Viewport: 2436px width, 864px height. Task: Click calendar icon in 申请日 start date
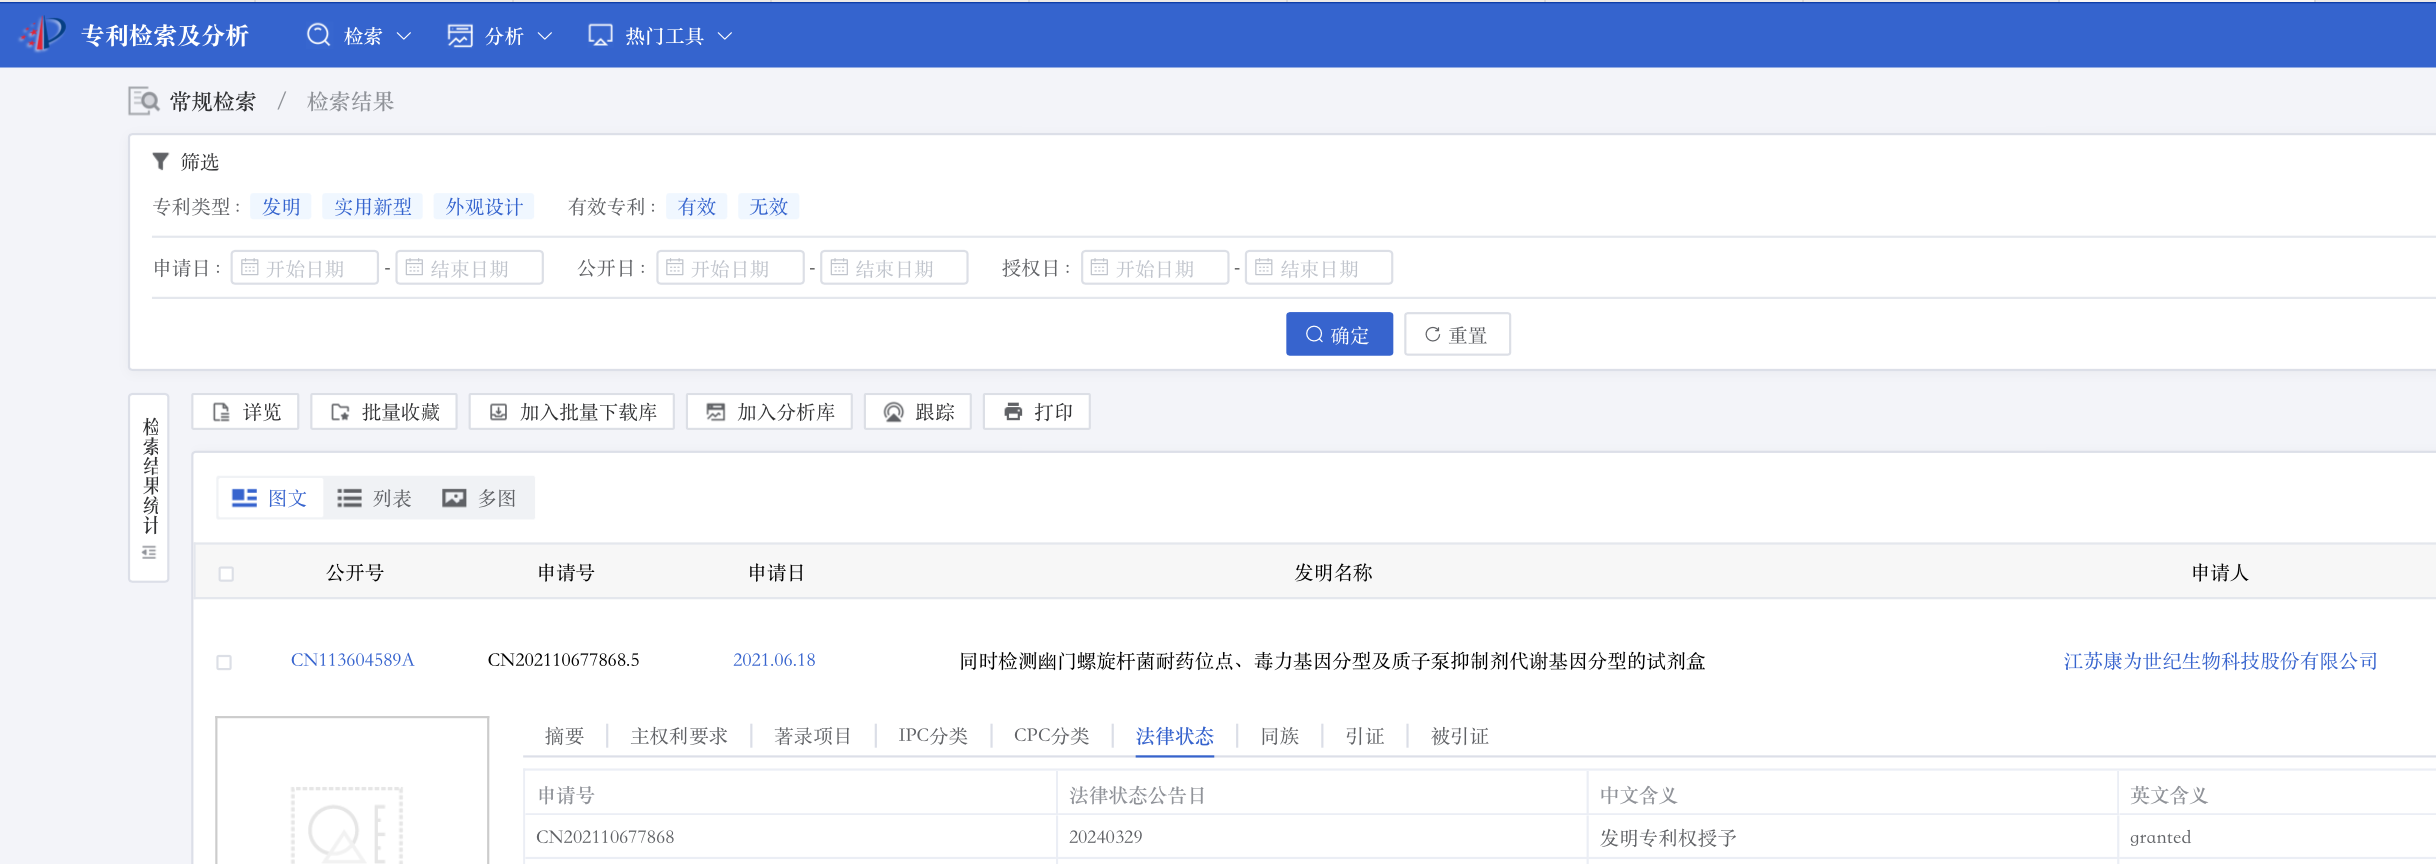tap(250, 267)
